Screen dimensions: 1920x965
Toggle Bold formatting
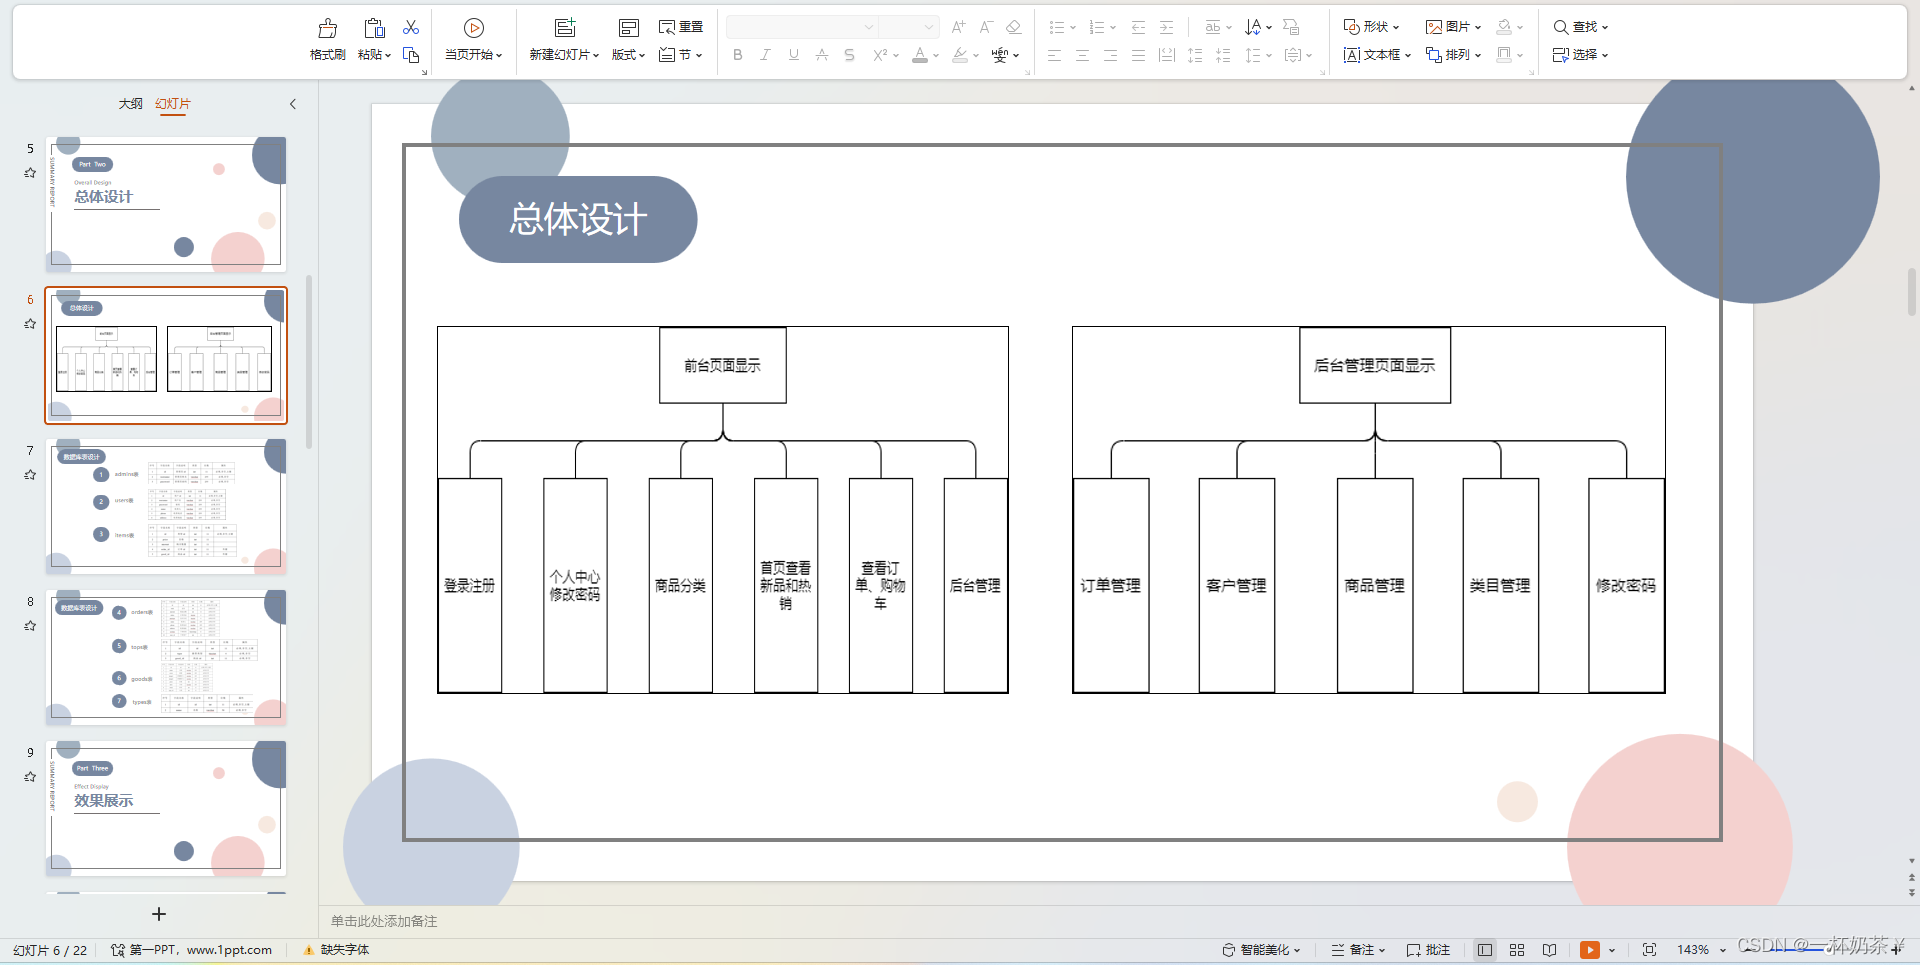pos(737,55)
